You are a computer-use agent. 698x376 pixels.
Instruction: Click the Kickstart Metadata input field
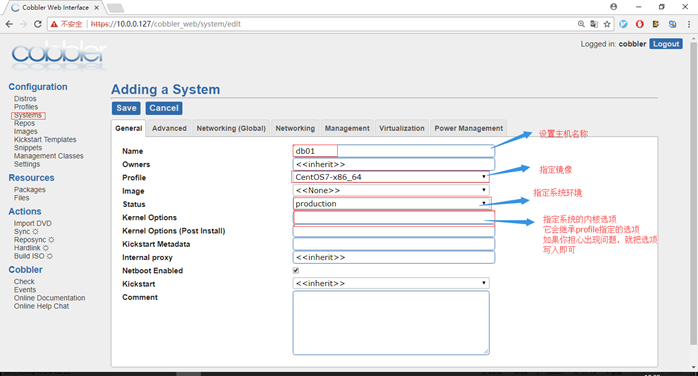coord(394,244)
